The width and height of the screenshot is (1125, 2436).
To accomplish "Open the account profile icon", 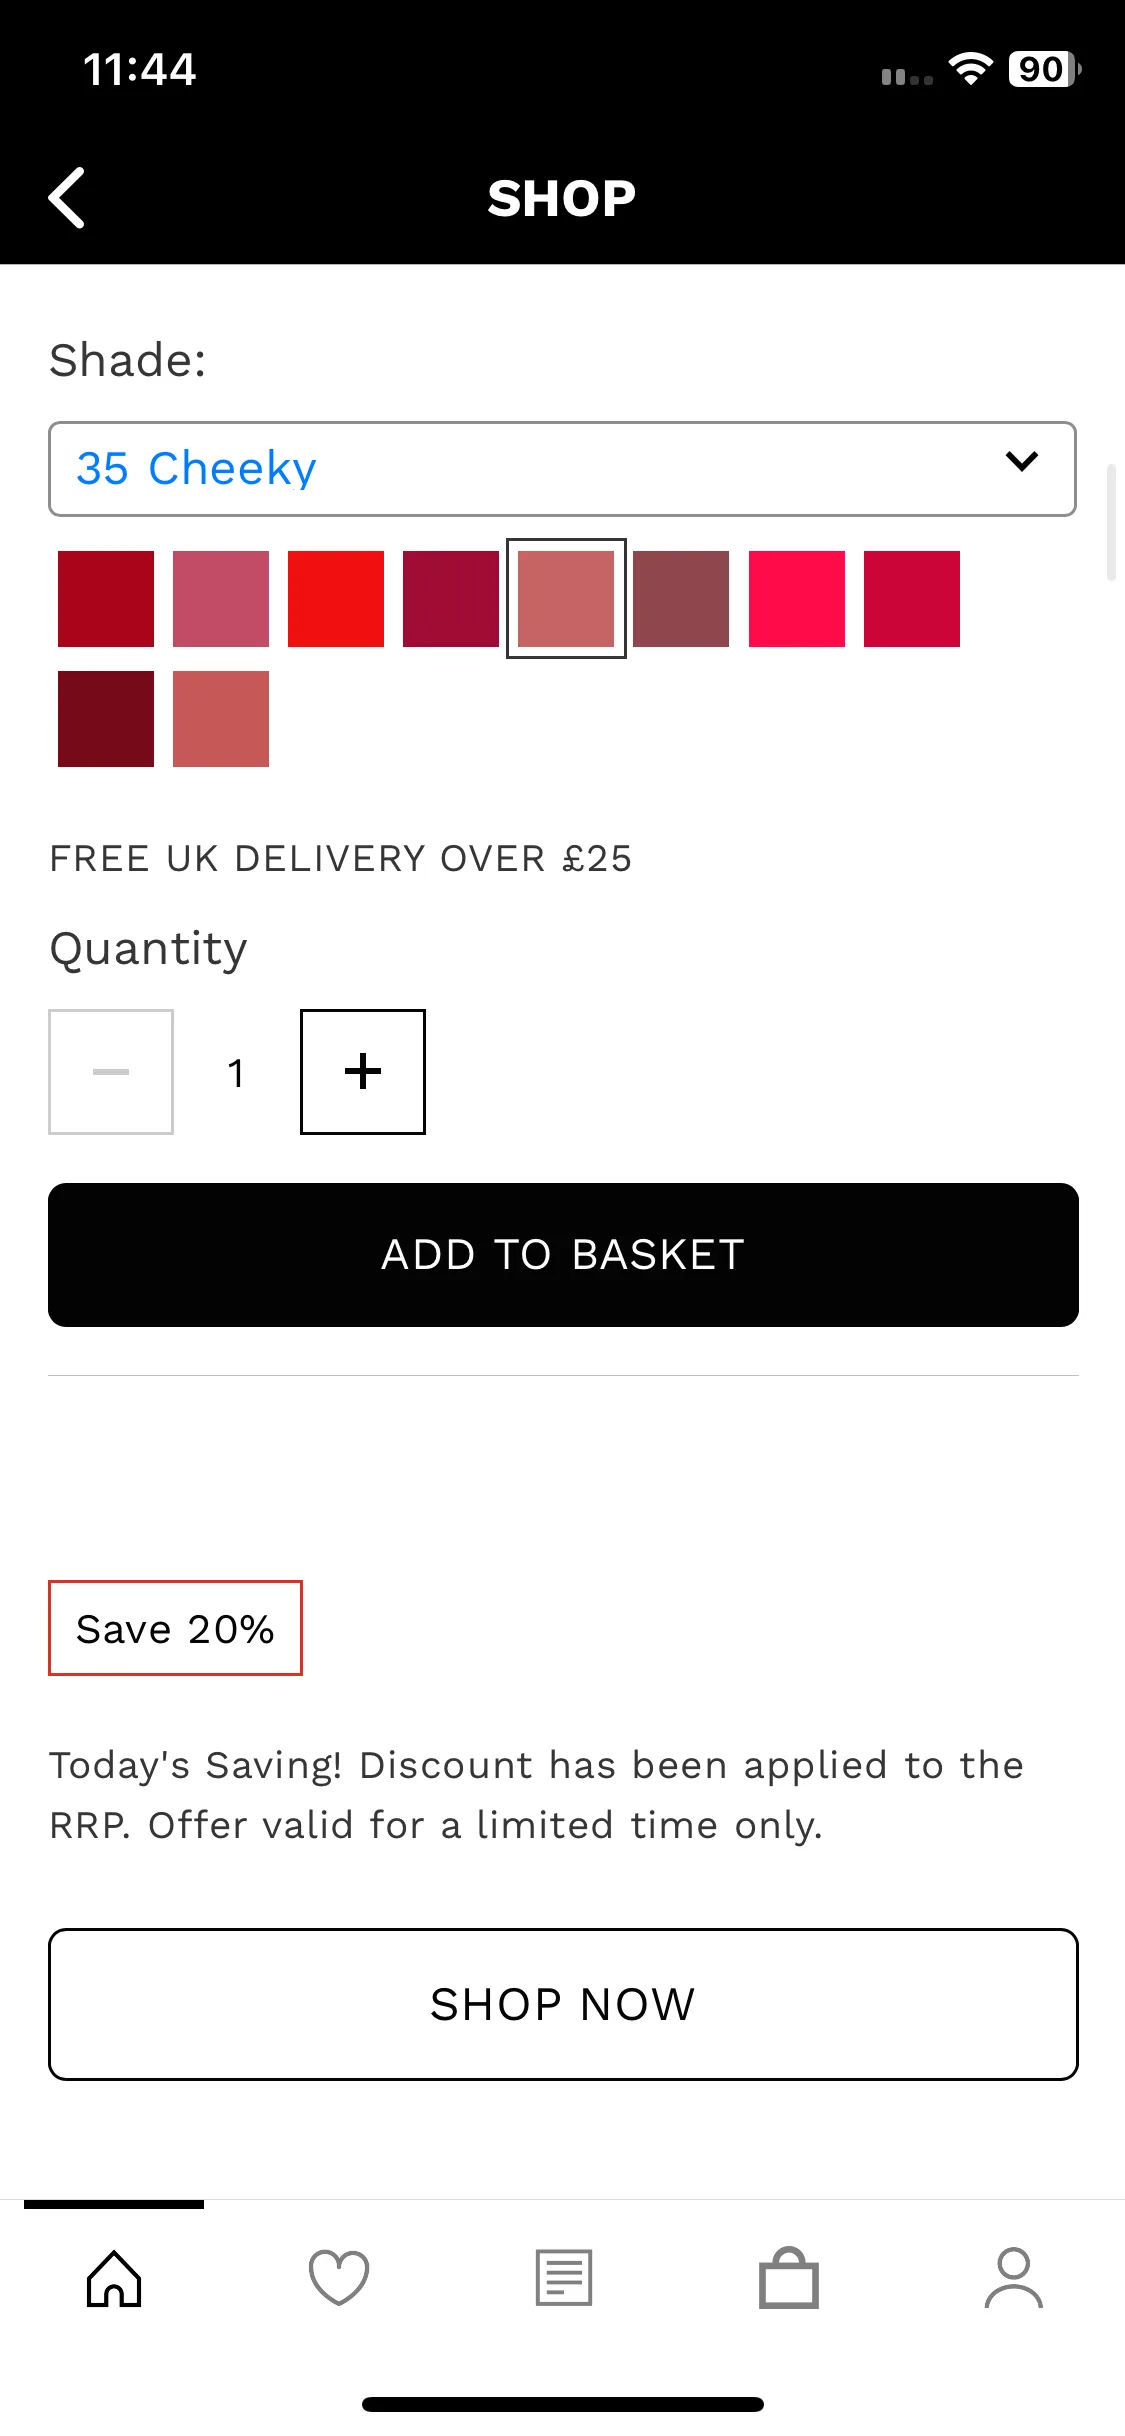I will tap(1013, 2278).
